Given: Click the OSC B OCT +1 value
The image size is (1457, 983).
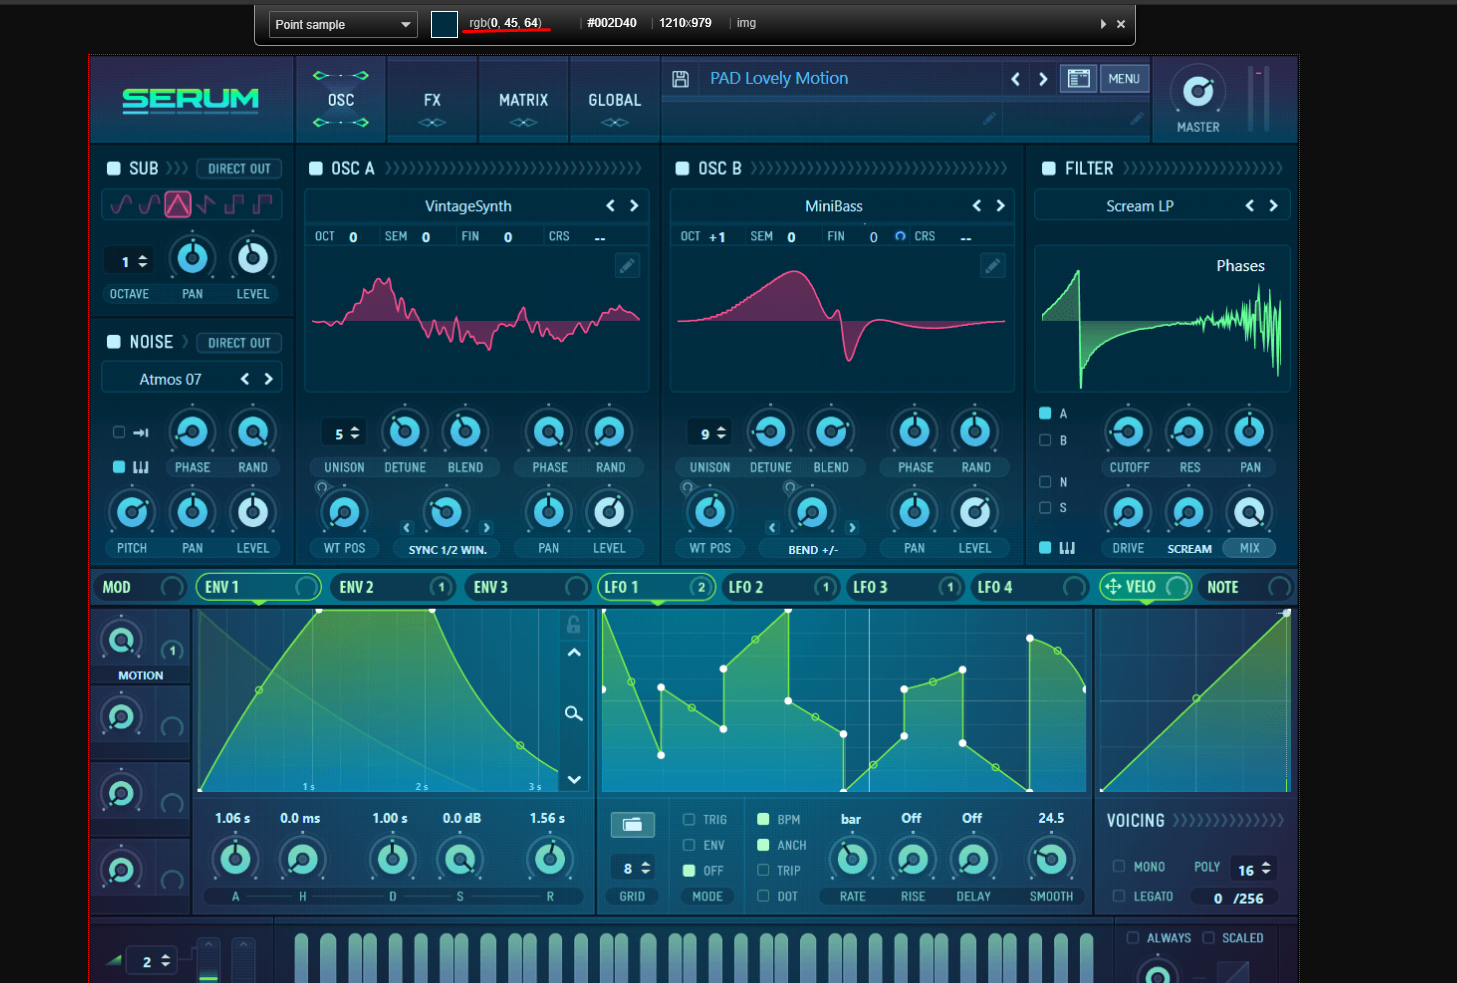Looking at the screenshot, I should click(x=716, y=237).
